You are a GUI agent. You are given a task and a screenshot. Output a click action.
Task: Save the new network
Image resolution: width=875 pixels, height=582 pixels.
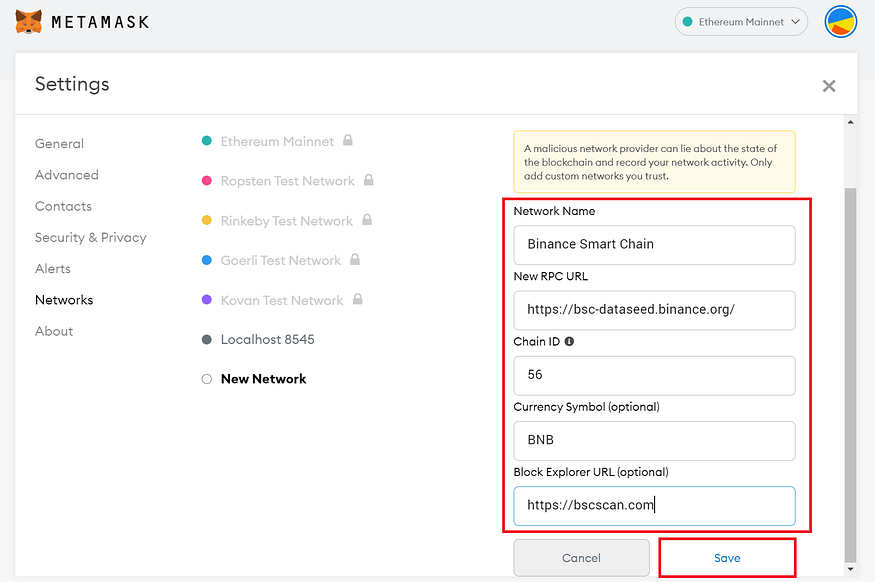(727, 558)
